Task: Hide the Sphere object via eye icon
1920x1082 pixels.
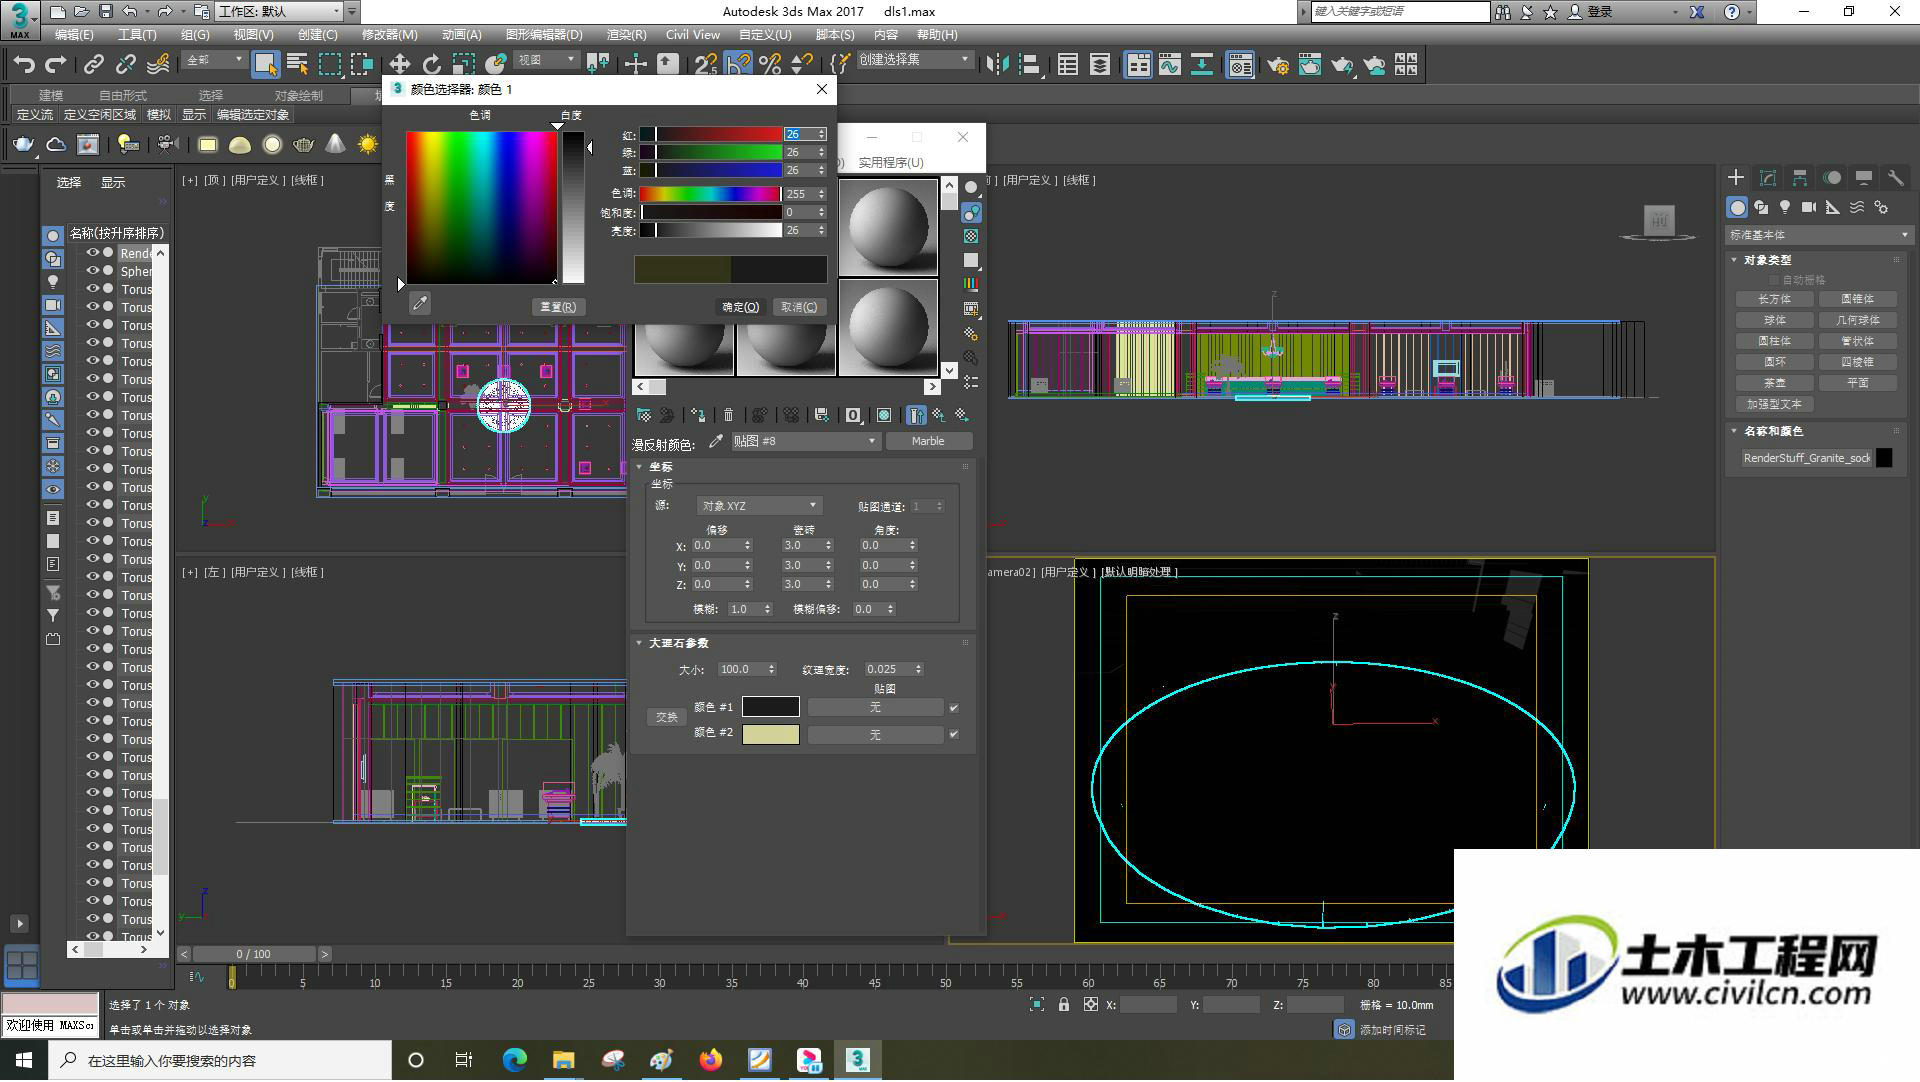Action: pos(92,271)
